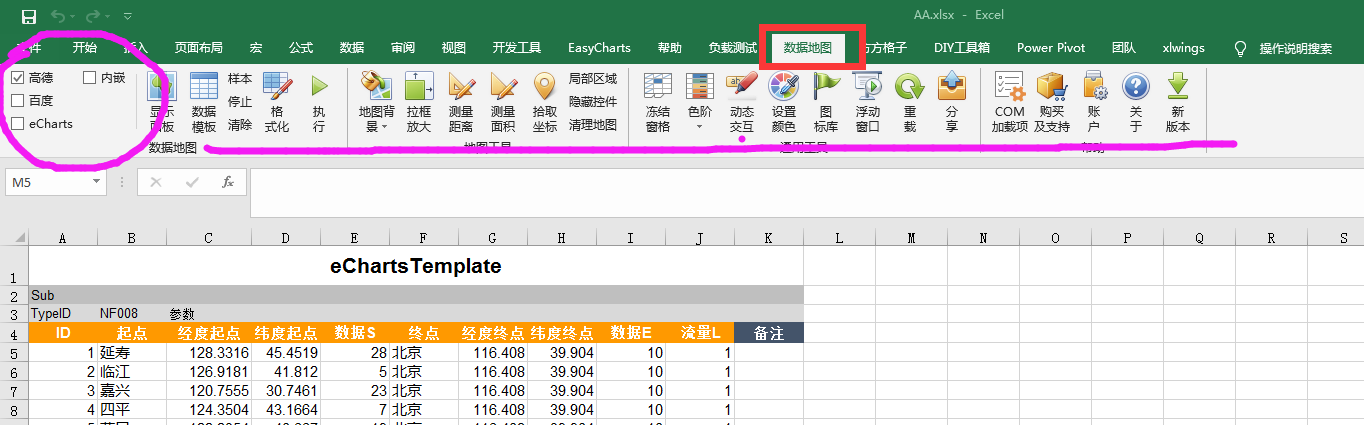
Task: Click the 停止 button
Action: point(240,101)
